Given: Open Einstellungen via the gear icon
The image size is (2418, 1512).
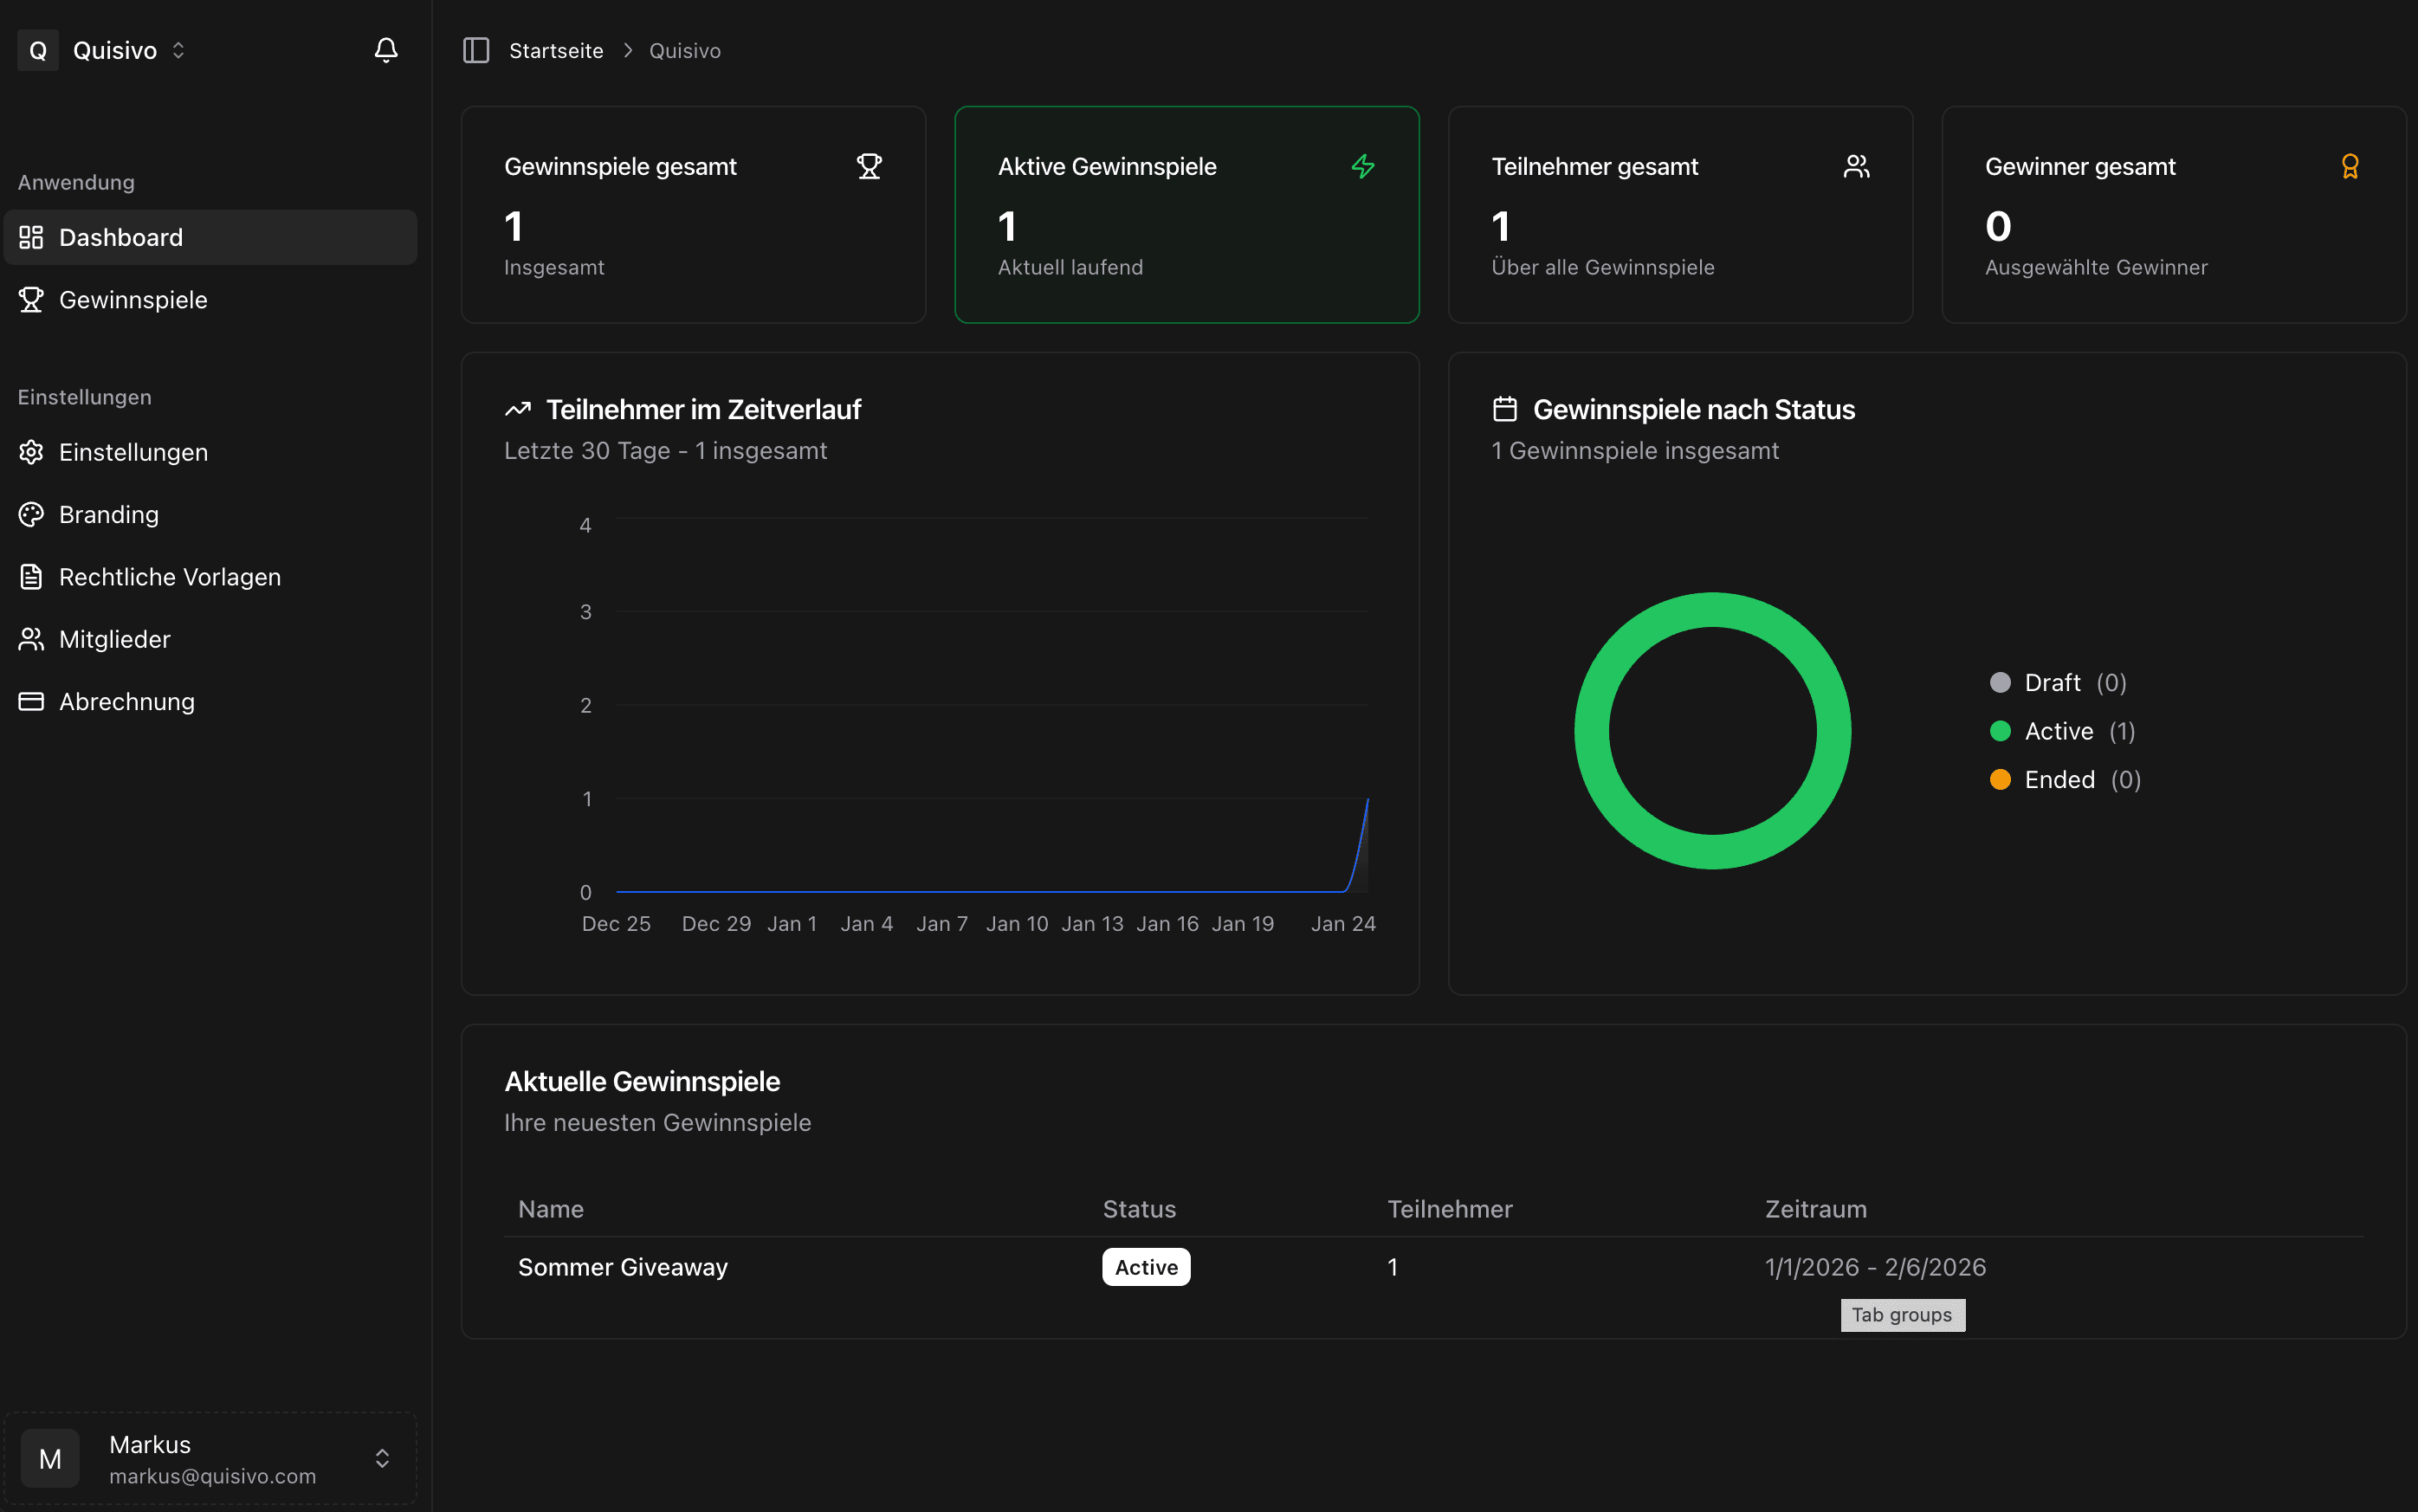Looking at the screenshot, I should [x=30, y=452].
